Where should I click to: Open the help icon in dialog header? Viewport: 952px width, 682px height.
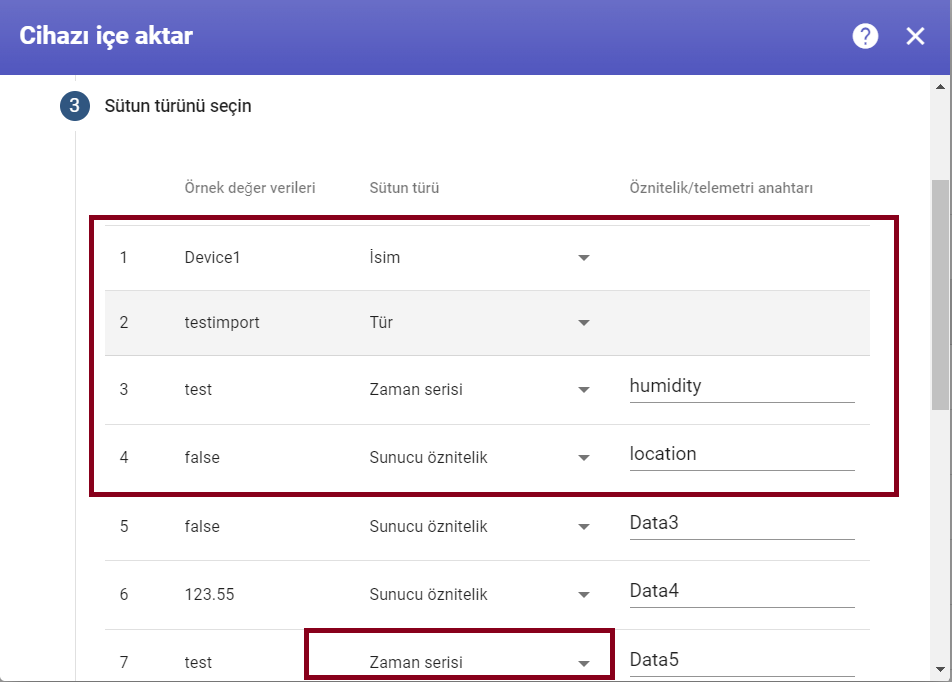pyautogui.click(x=865, y=36)
